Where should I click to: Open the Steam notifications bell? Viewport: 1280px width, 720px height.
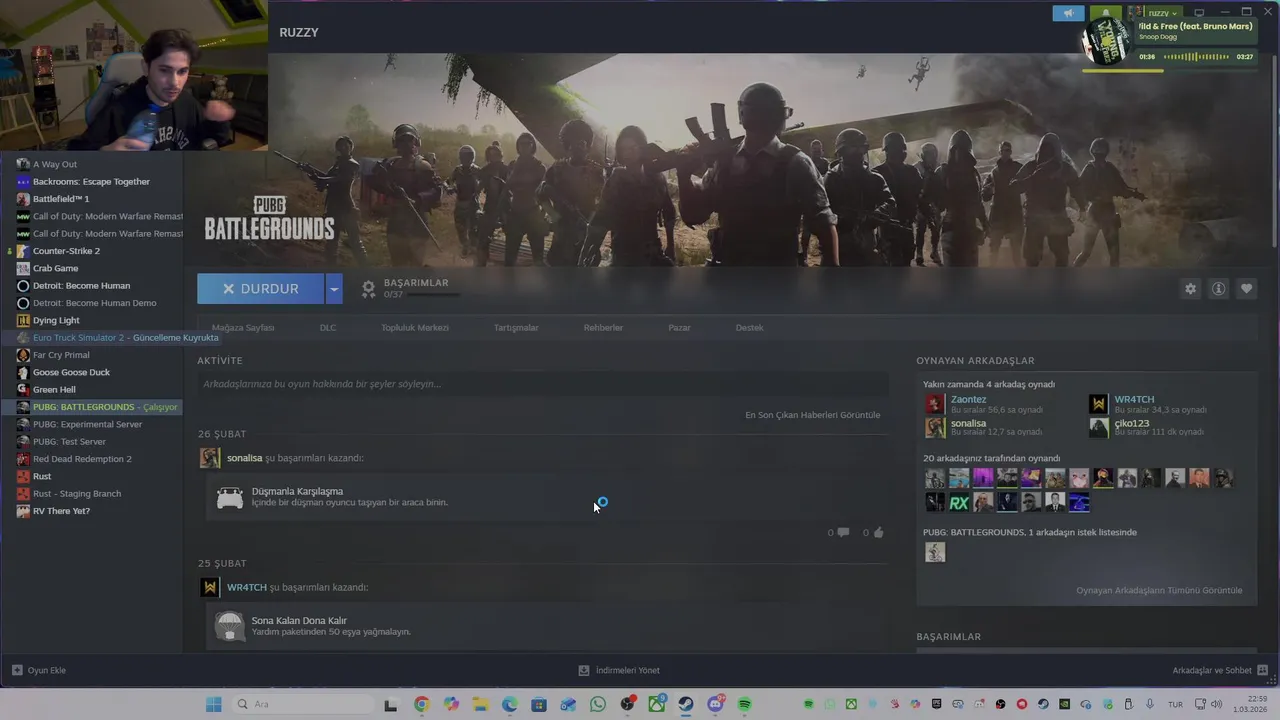pos(1106,13)
